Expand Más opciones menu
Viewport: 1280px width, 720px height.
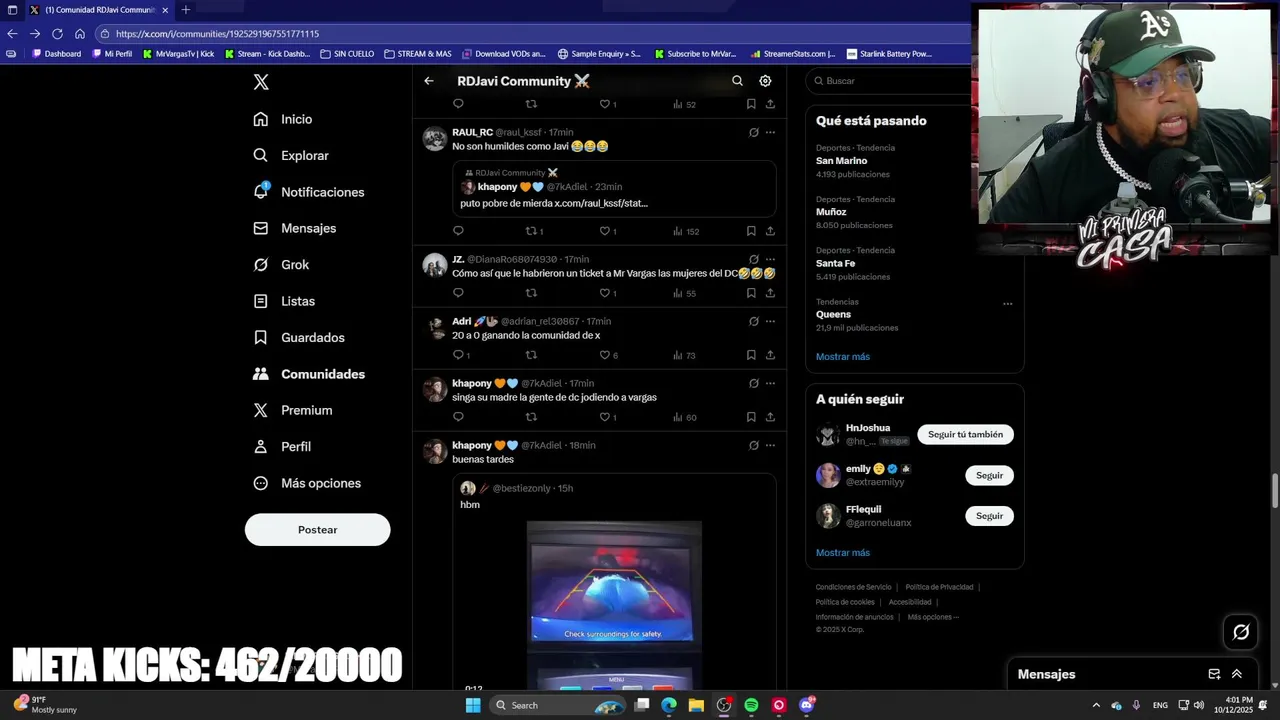(x=307, y=483)
